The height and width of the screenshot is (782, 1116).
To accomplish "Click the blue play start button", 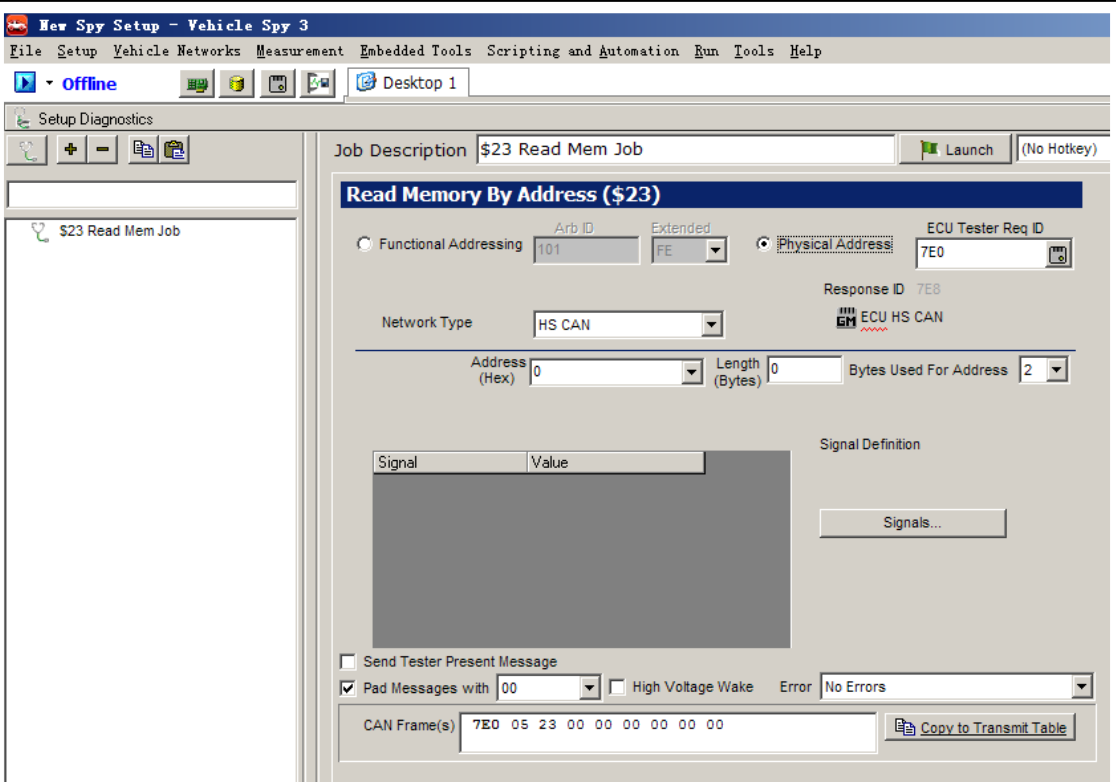I will 25,83.
